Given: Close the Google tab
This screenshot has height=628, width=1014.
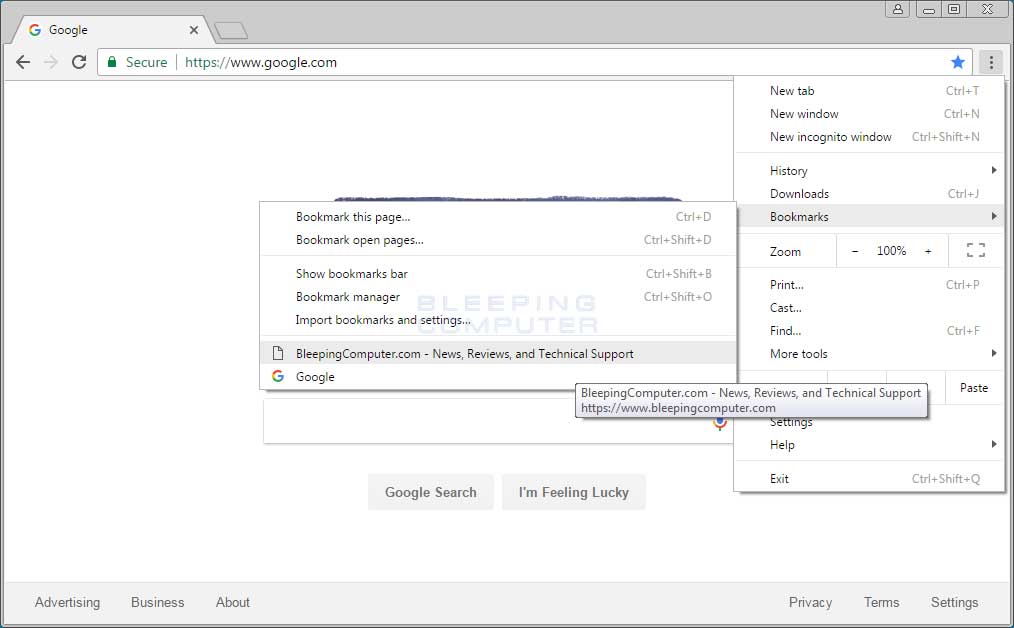Looking at the screenshot, I should pos(193,30).
